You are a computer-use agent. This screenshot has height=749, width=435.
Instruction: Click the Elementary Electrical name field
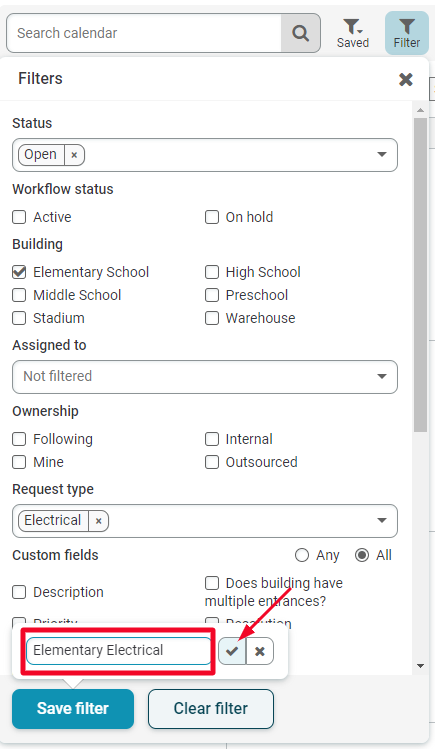click(118, 651)
